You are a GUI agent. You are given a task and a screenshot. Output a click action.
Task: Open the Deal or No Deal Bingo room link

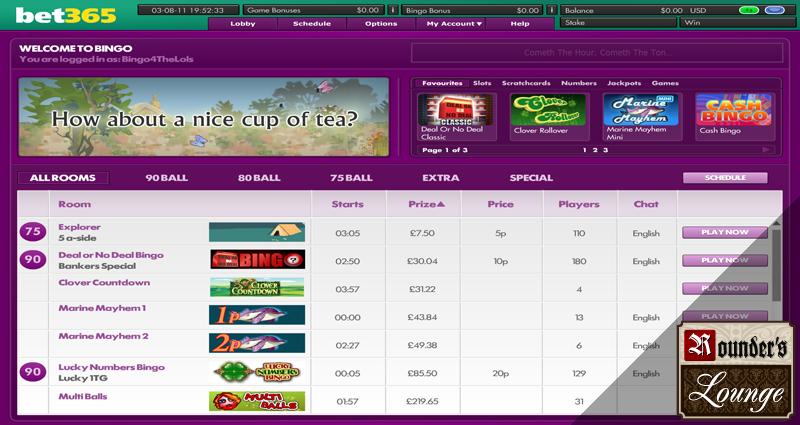(111, 255)
